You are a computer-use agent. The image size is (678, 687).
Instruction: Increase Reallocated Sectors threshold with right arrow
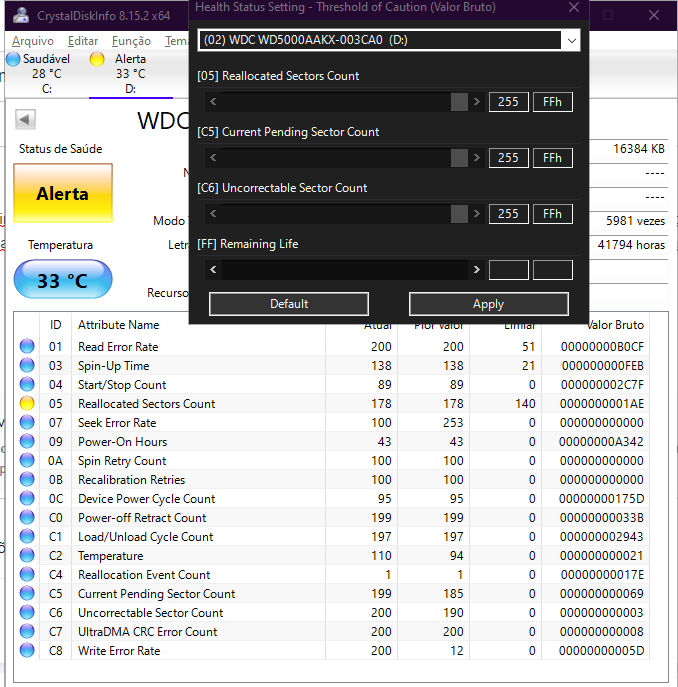coord(477,102)
